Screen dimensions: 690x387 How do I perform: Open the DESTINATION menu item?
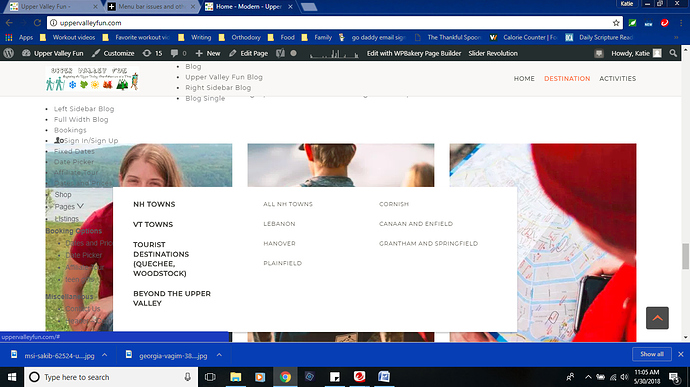(x=567, y=78)
